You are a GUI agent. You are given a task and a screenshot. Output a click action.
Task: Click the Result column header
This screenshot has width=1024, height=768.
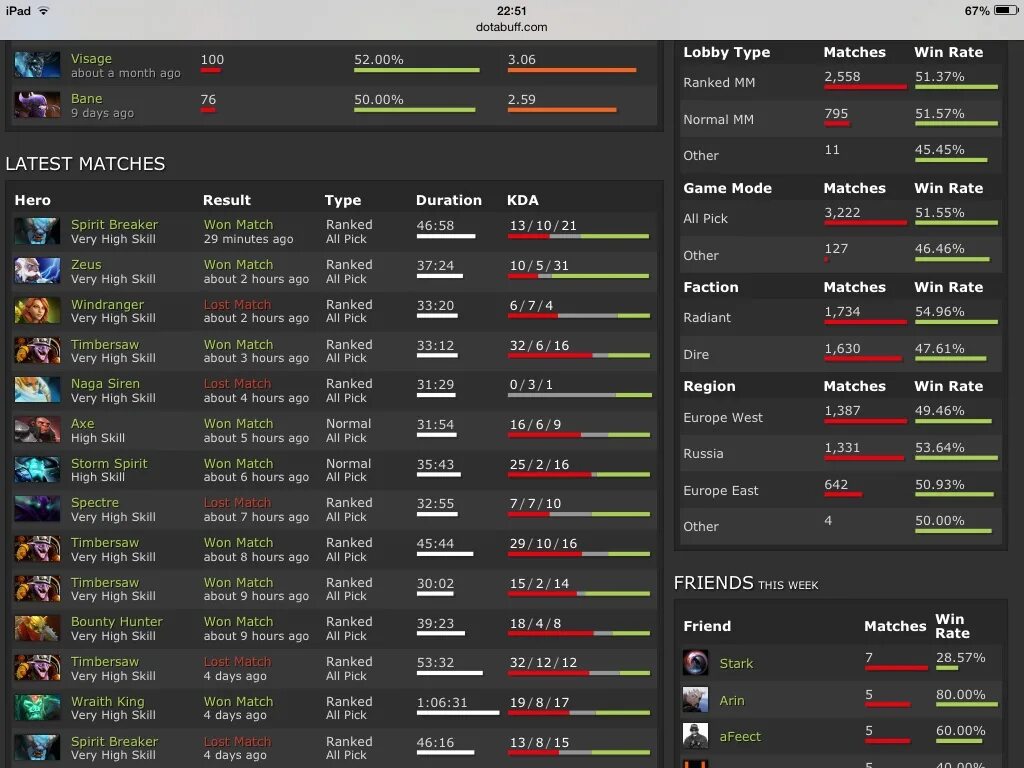pyautogui.click(x=227, y=200)
